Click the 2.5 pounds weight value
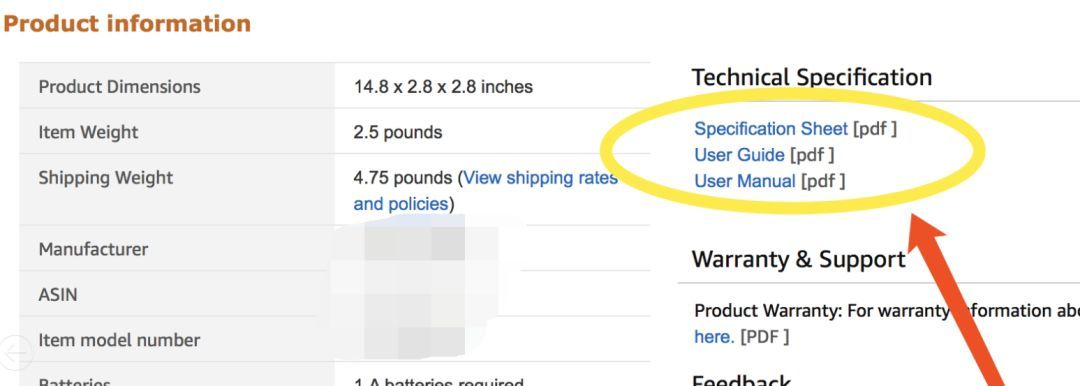Screen dimensions: 1080x386 397,132
